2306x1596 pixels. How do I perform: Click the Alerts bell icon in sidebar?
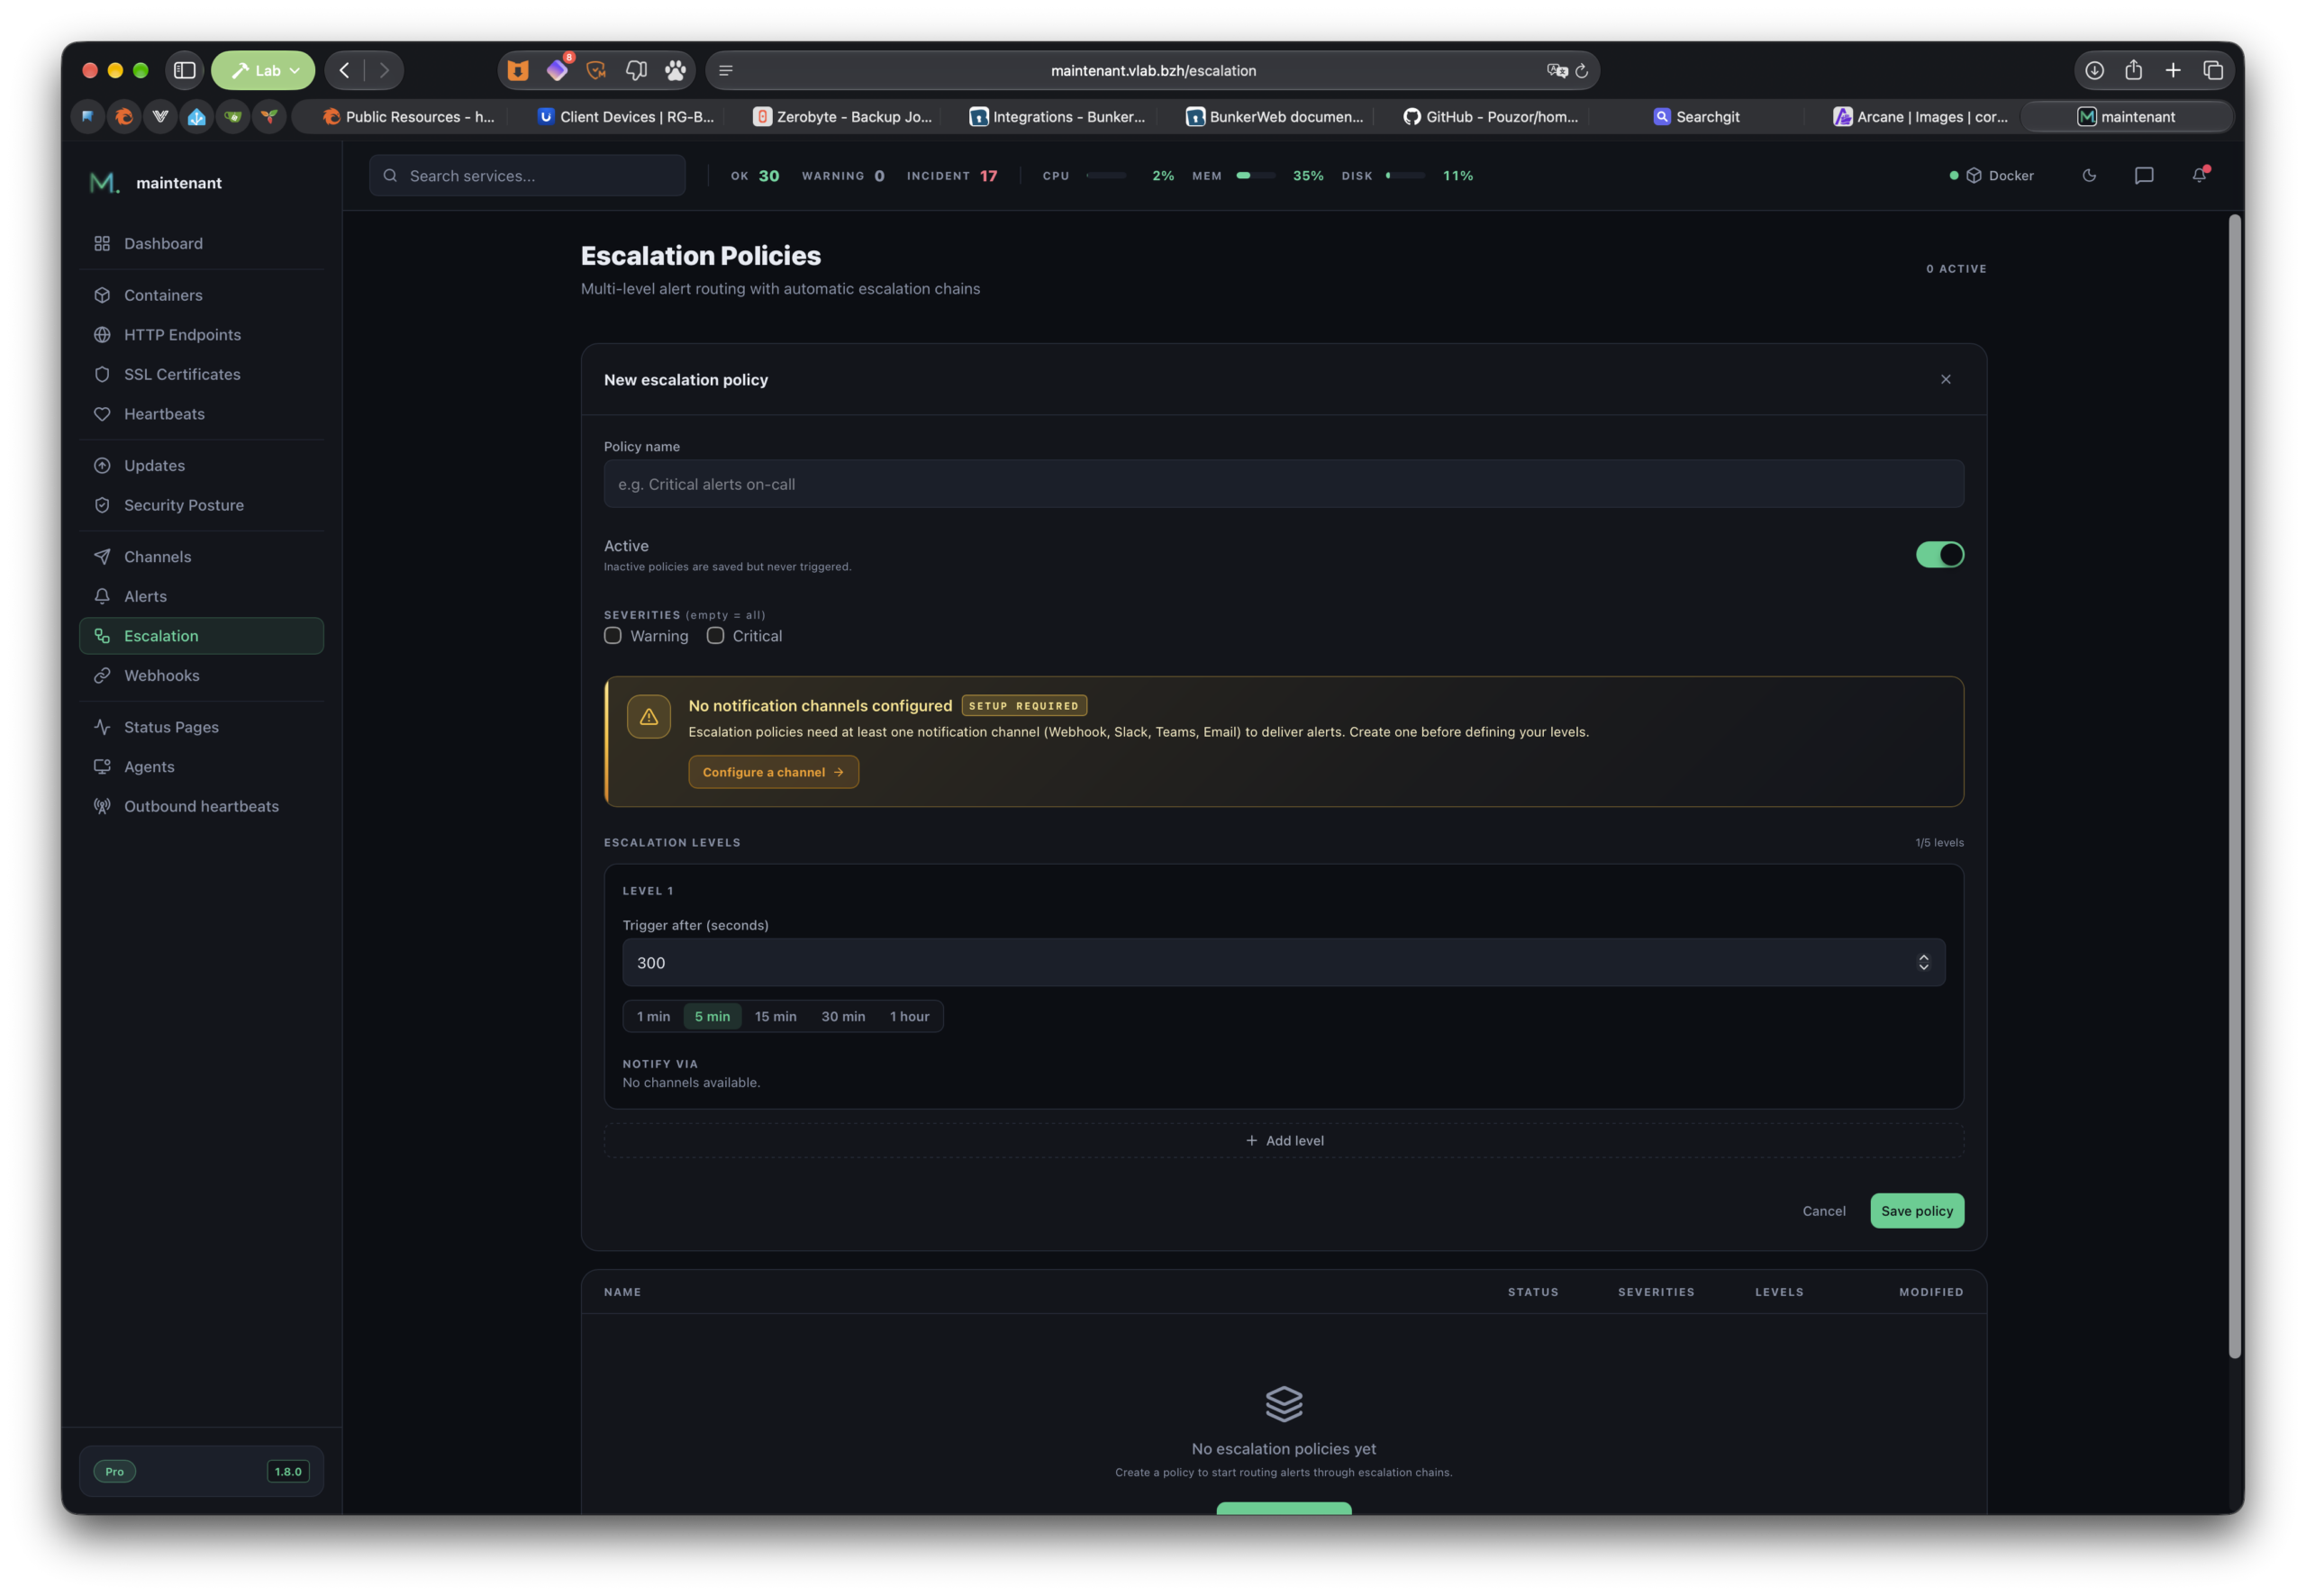102,596
